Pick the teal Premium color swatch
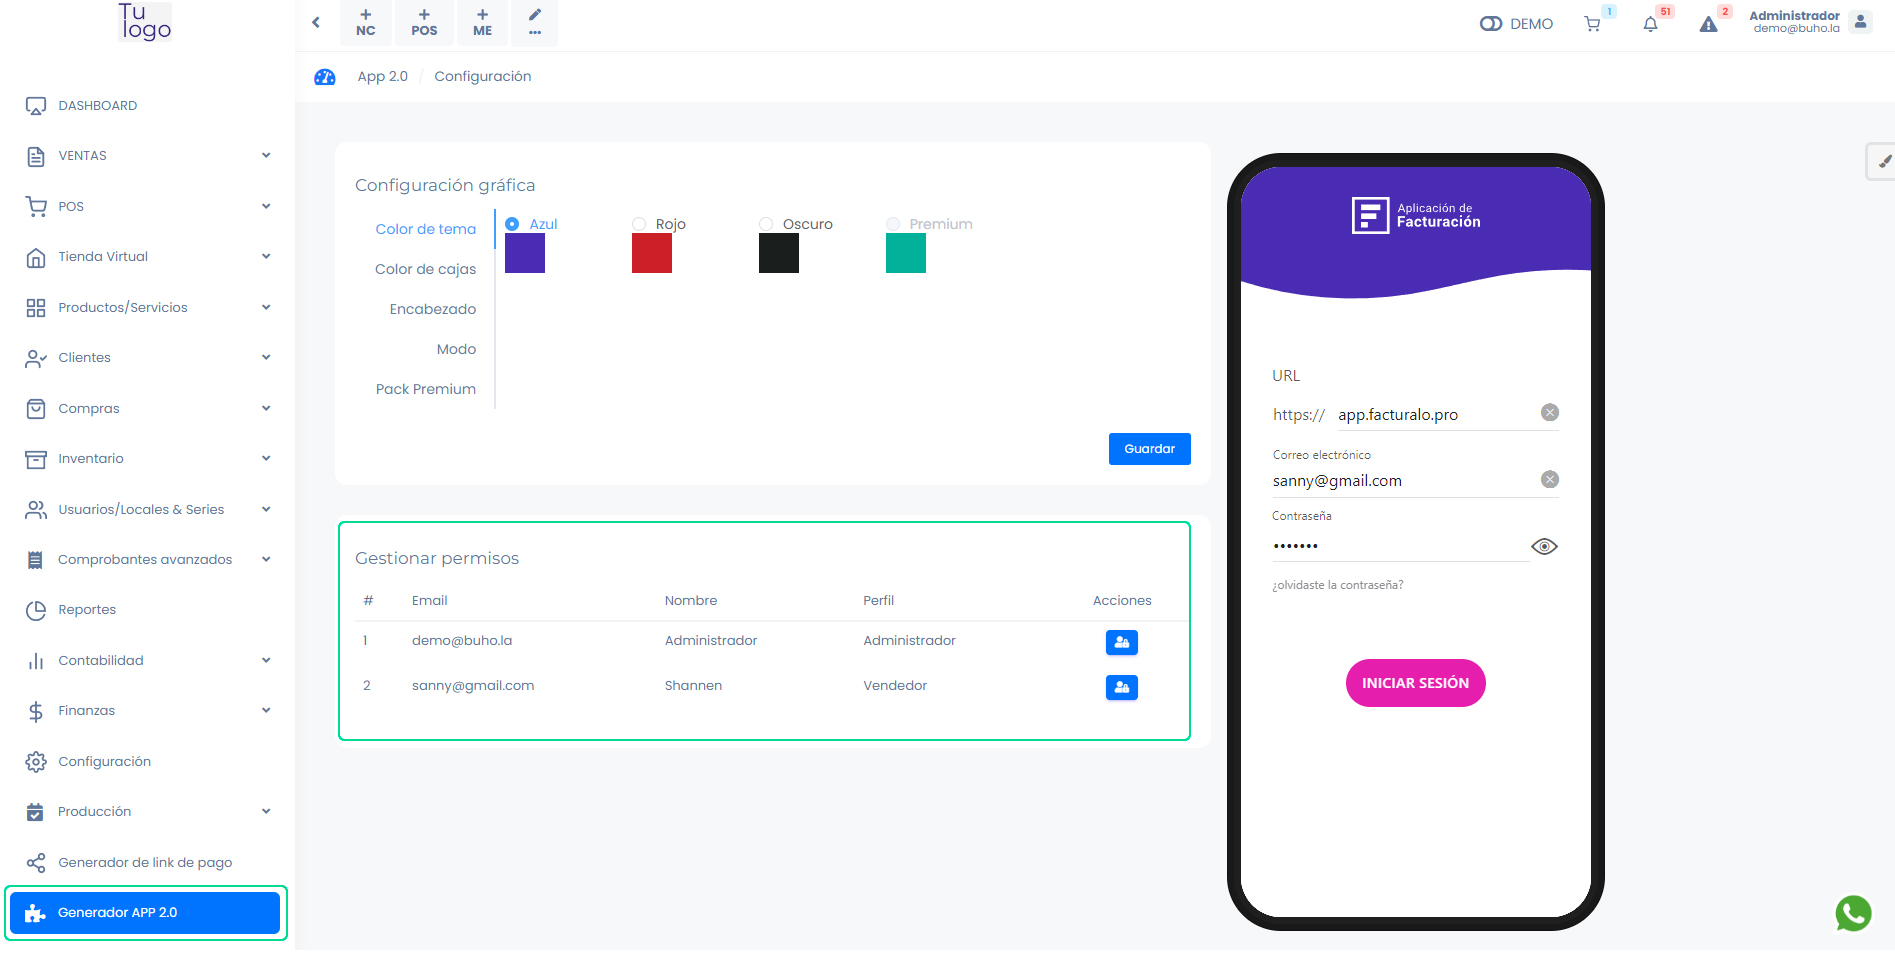 pos(905,253)
